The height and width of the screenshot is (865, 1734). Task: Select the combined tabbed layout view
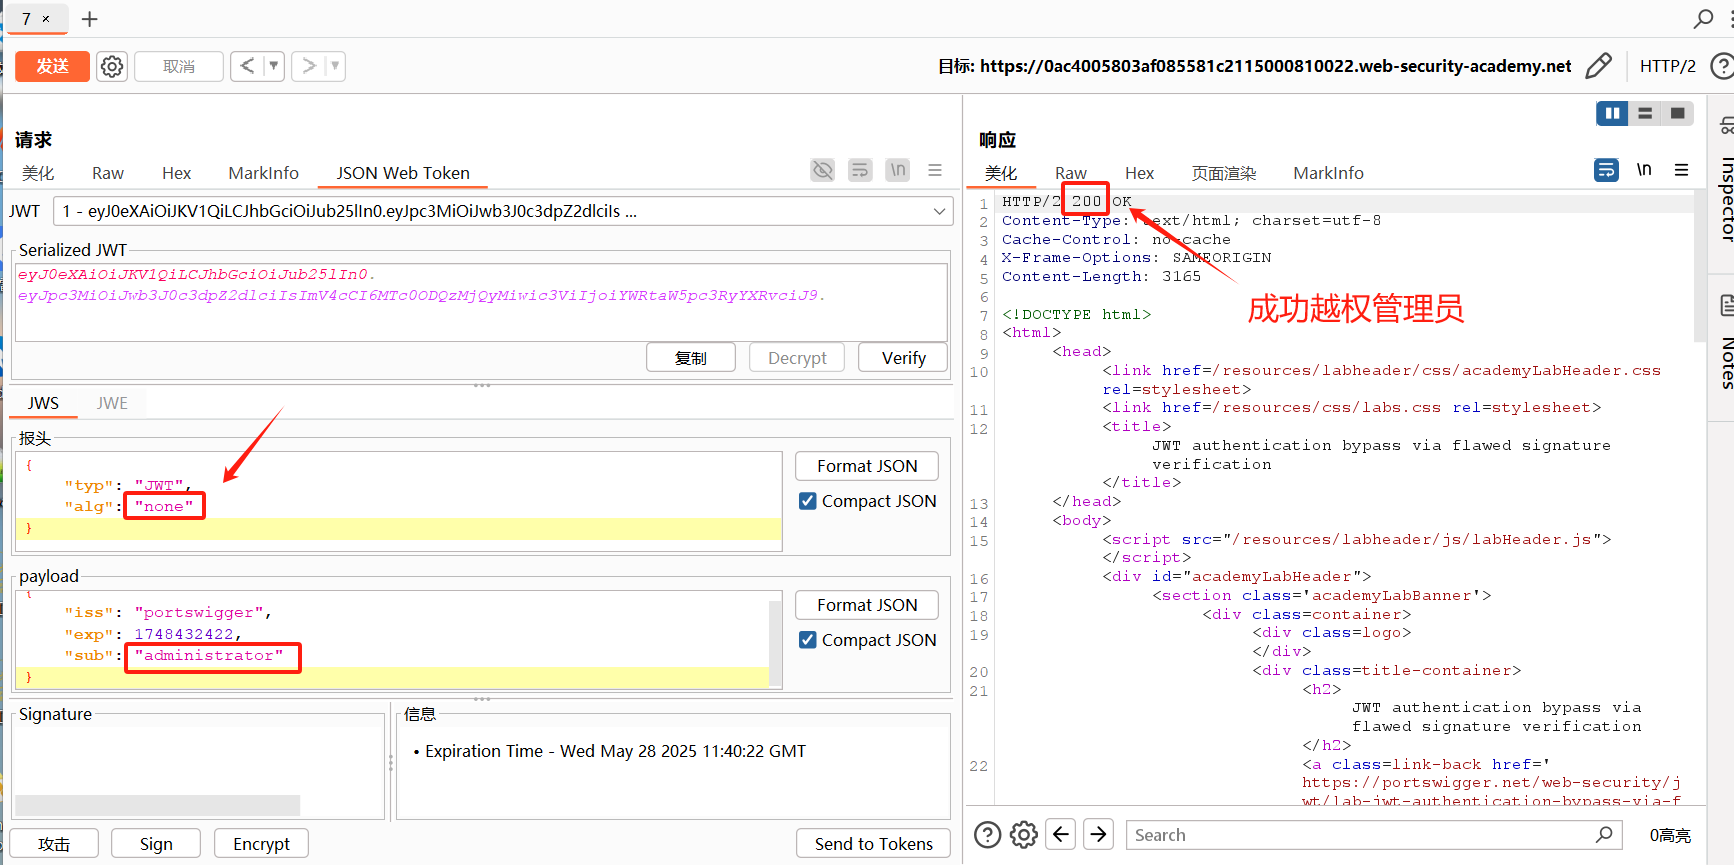click(1677, 114)
